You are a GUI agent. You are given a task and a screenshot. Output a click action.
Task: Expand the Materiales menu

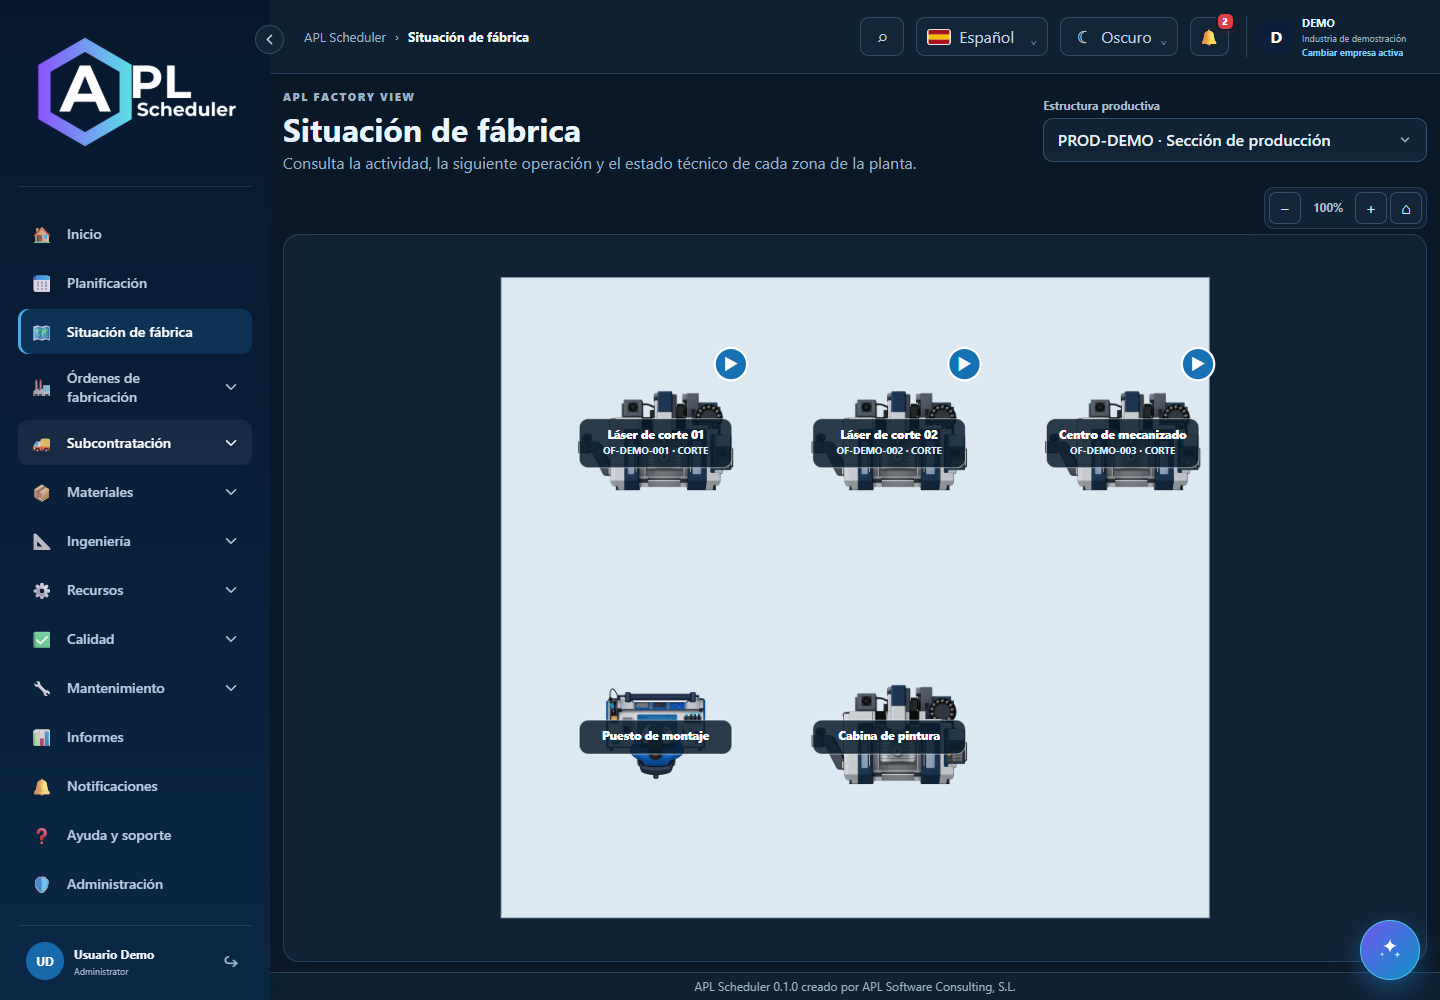pos(135,492)
